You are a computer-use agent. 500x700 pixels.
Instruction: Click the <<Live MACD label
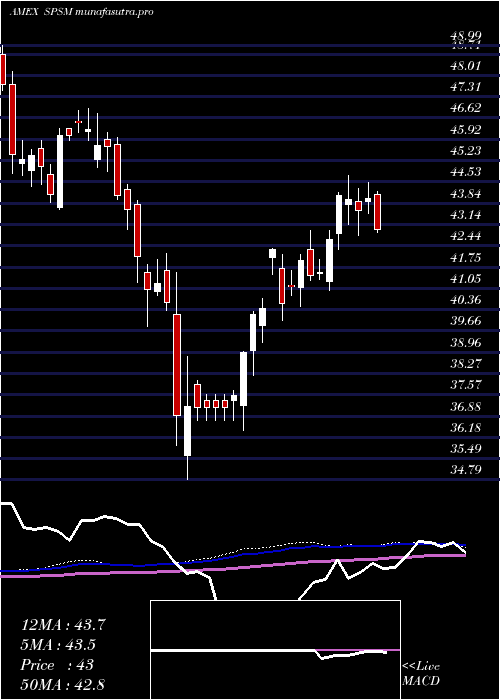pyautogui.click(x=421, y=673)
